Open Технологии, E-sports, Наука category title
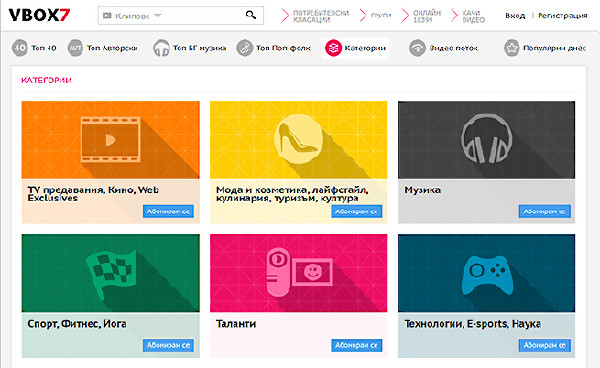 [x=473, y=324]
